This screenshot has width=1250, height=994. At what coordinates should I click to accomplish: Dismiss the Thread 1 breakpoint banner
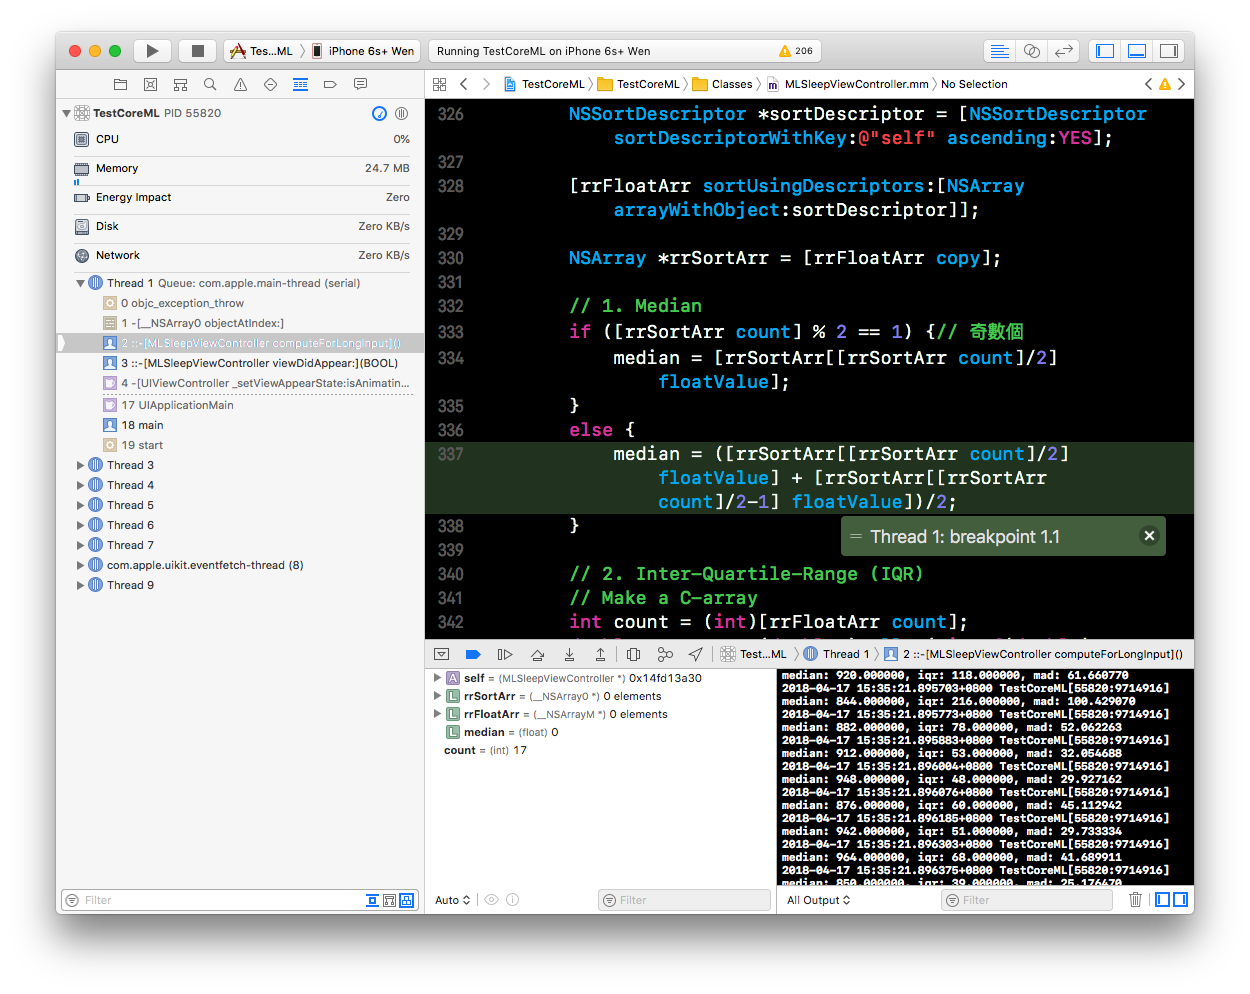pos(1149,536)
